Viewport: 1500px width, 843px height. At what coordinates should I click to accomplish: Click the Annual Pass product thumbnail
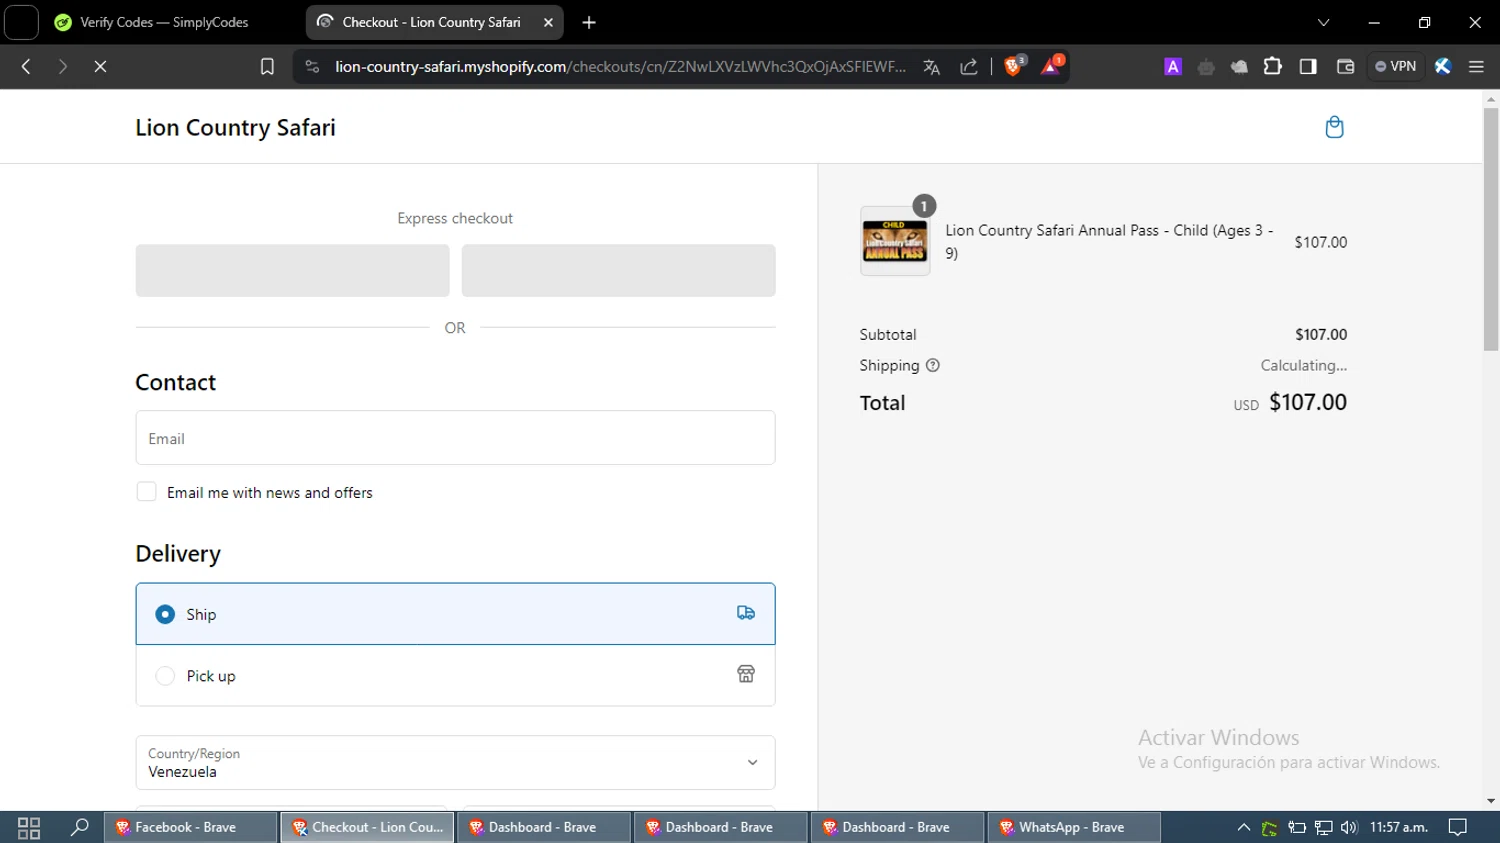click(x=895, y=241)
